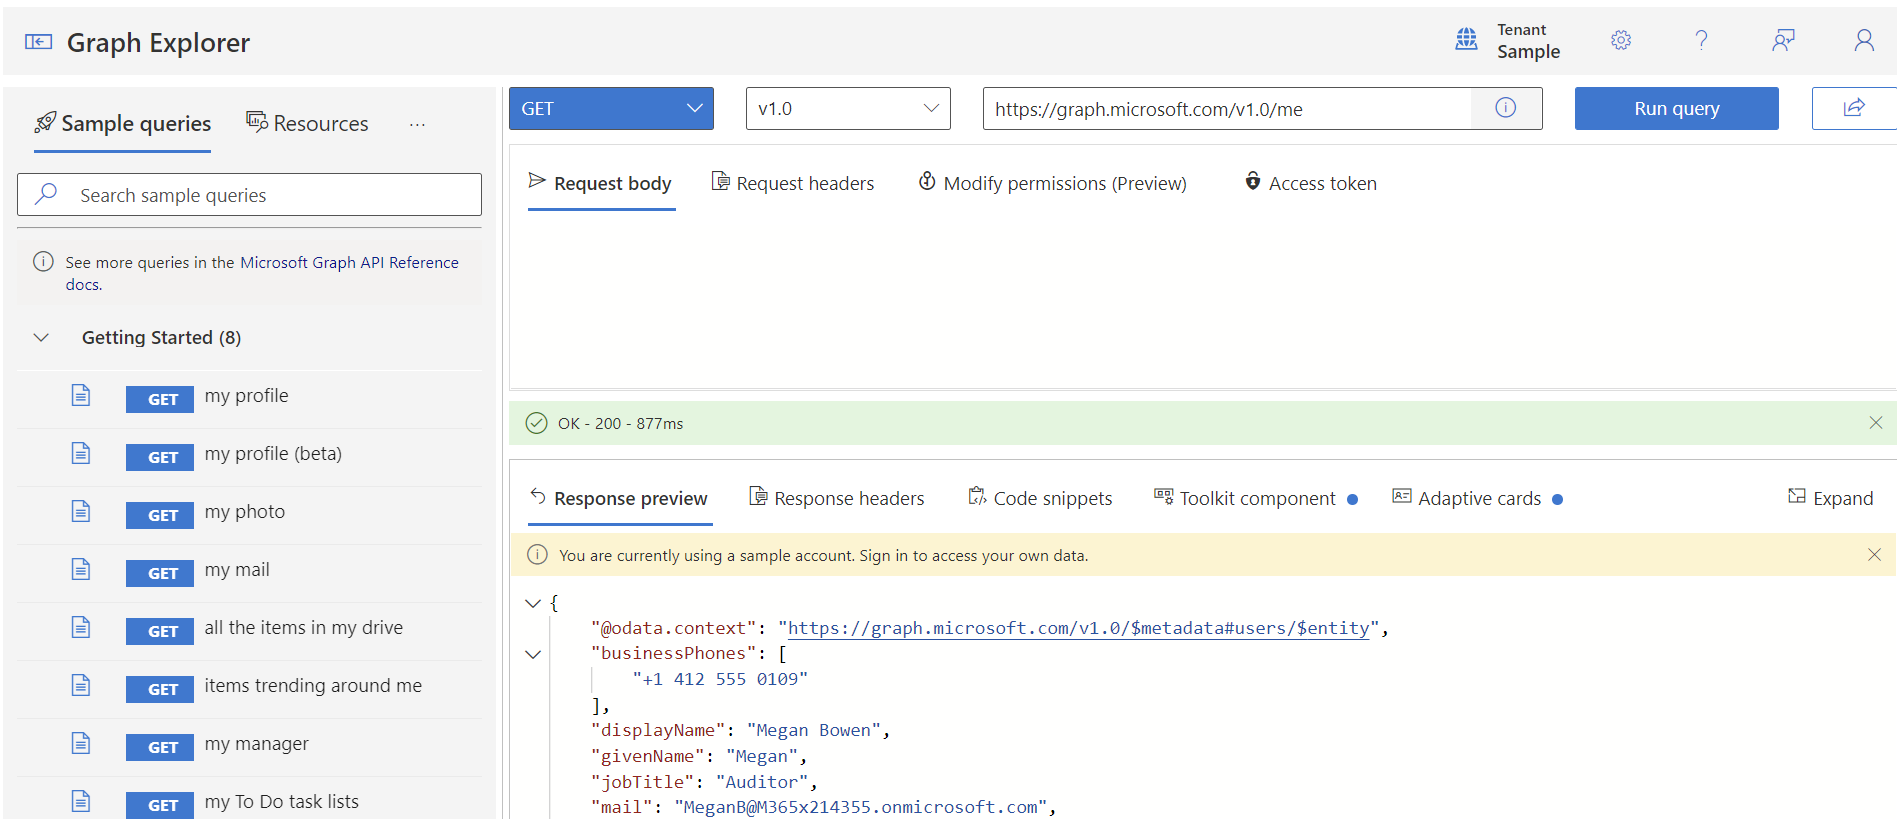The width and height of the screenshot is (1903, 819).
Task: Collapse the Getting Started category
Action: coord(41,338)
